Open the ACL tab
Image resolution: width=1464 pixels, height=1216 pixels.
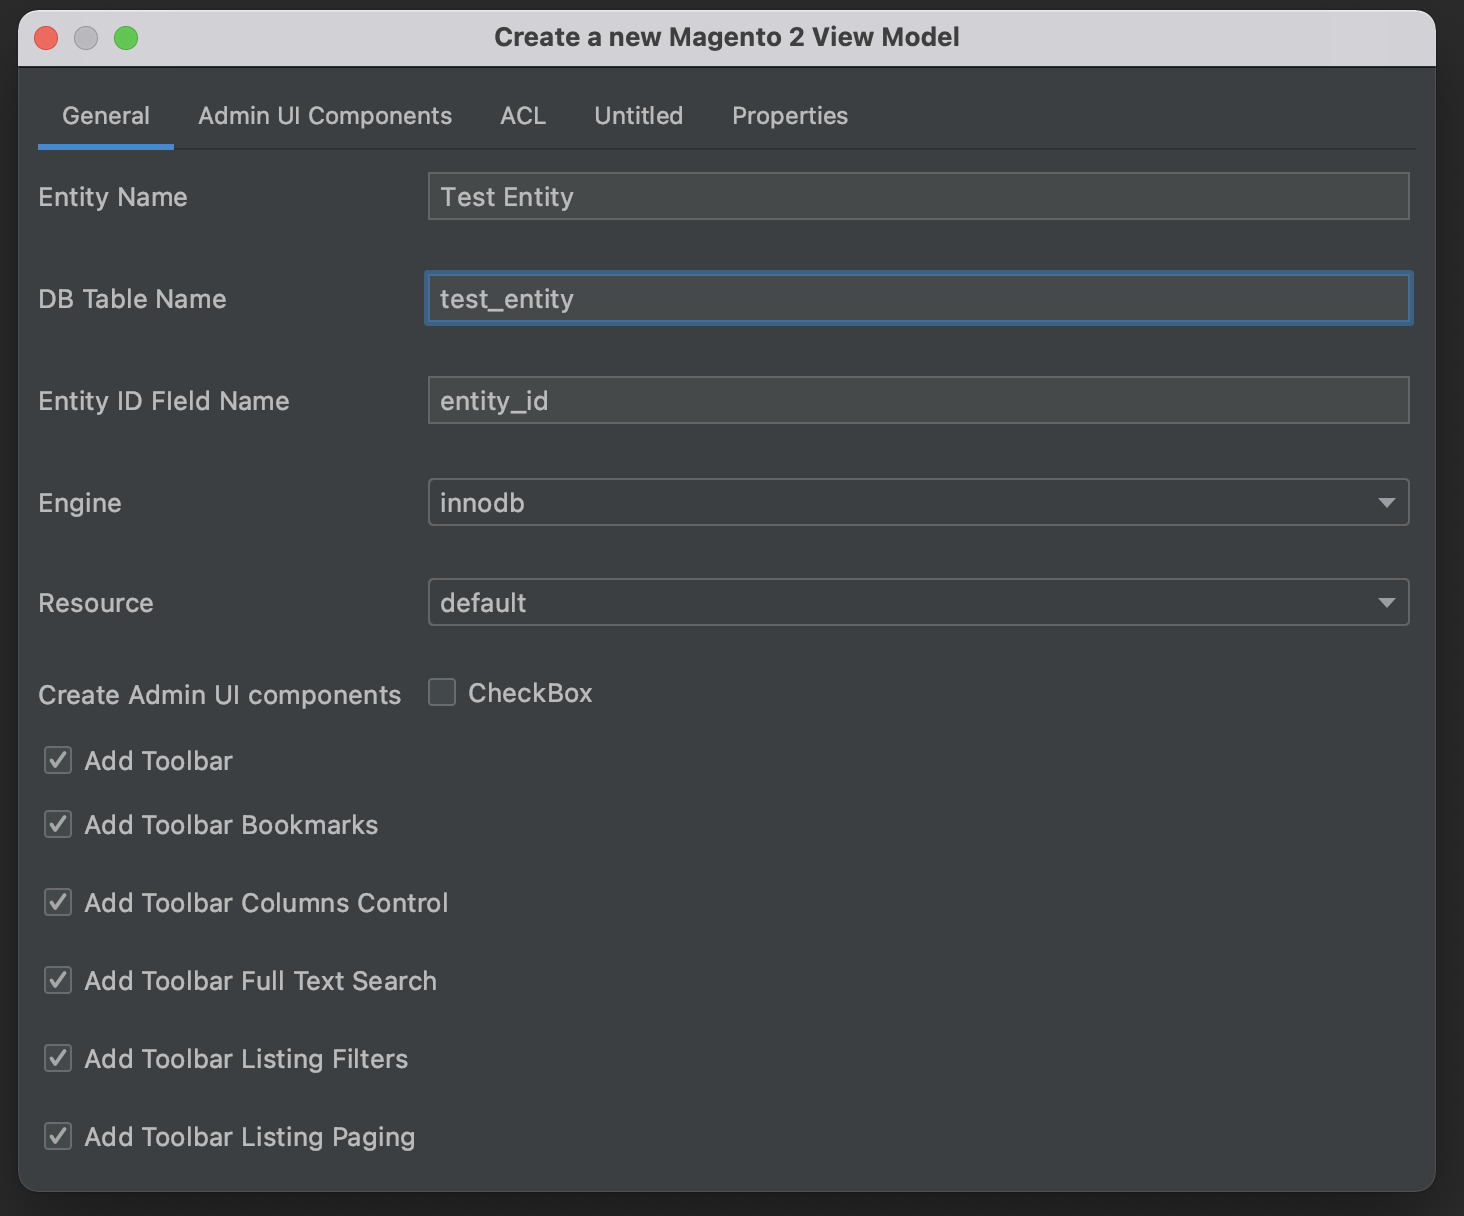coord(523,116)
